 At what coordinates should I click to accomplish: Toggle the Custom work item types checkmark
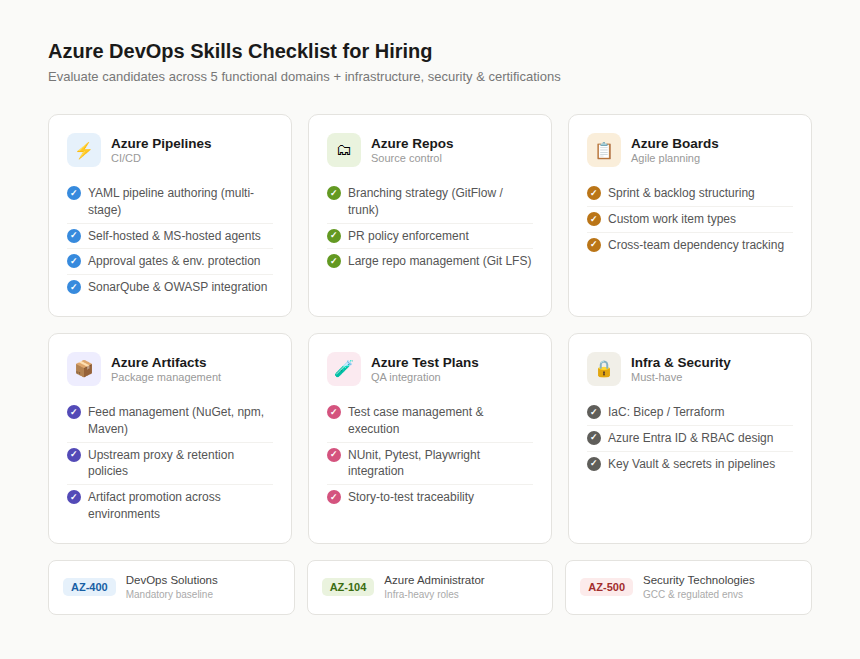[594, 219]
